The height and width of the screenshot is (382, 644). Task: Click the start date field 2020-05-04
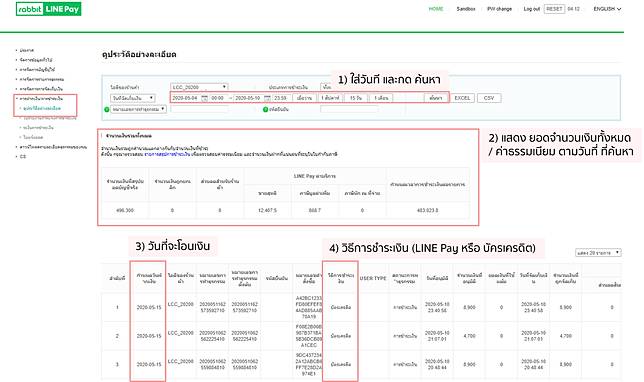point(185,98)
